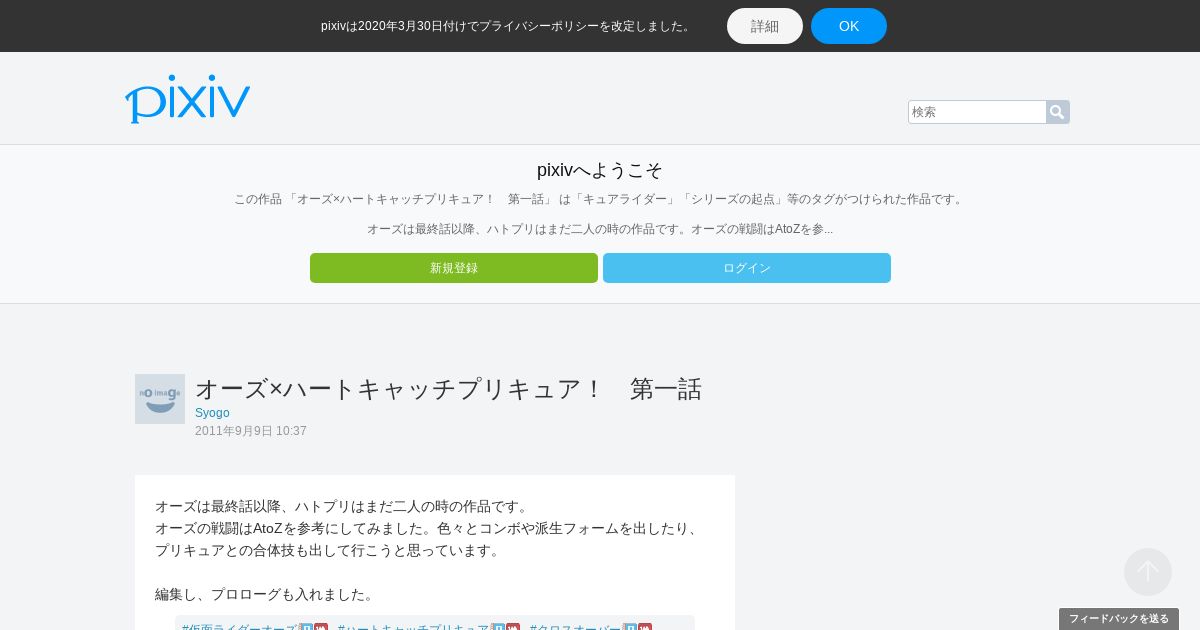
Task: Open the フィードバックを送る button
Action: point(1119,619)
